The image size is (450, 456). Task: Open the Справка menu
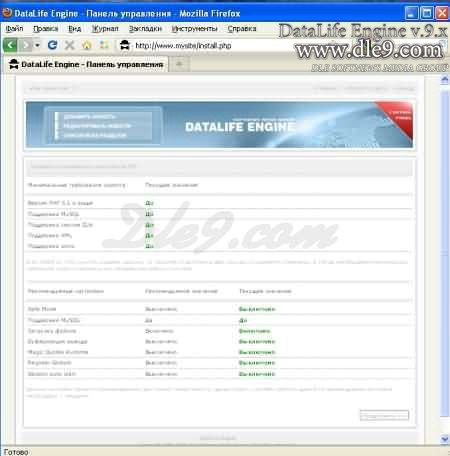click(x=242, y=29)
